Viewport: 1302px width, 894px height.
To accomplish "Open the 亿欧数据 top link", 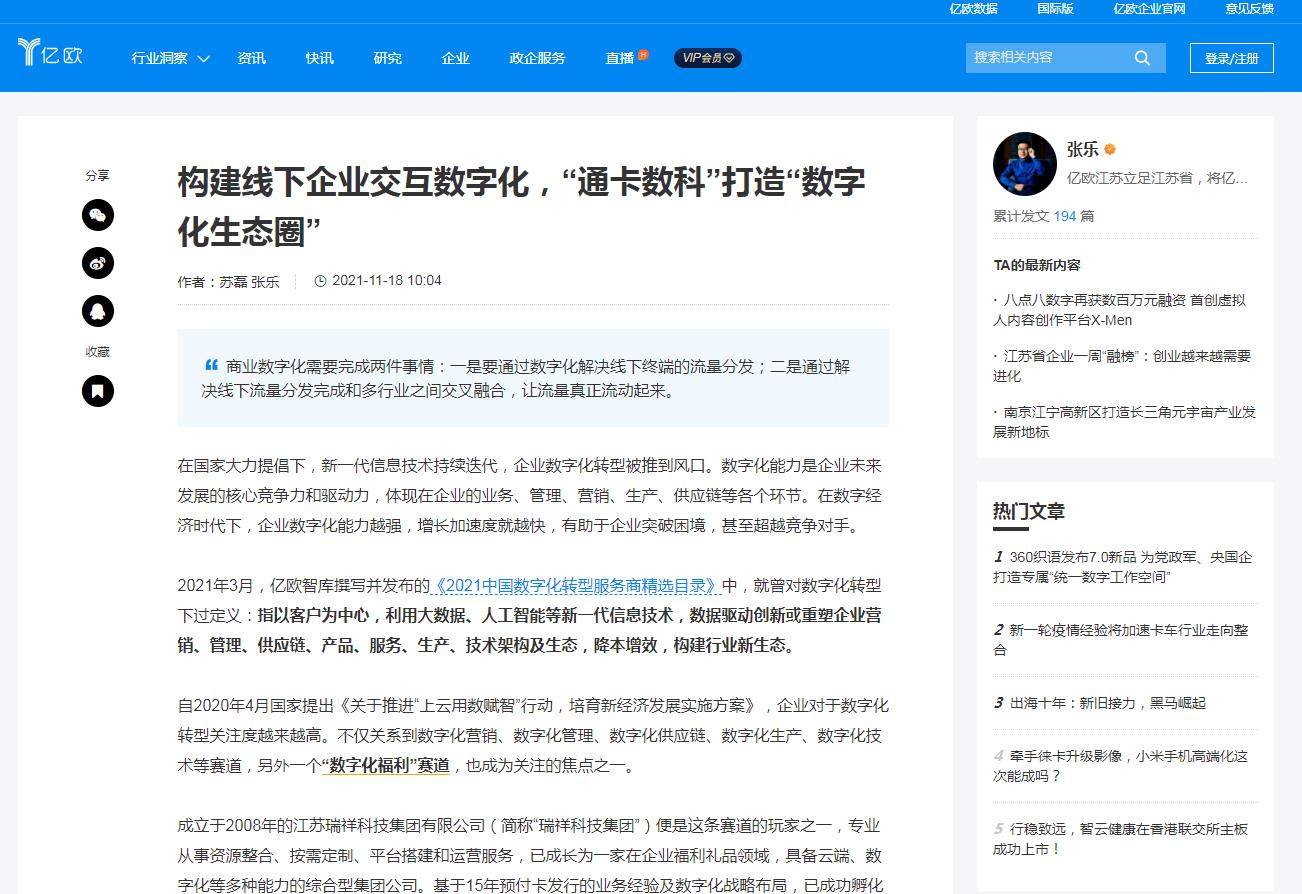I will tap(973, 9).
